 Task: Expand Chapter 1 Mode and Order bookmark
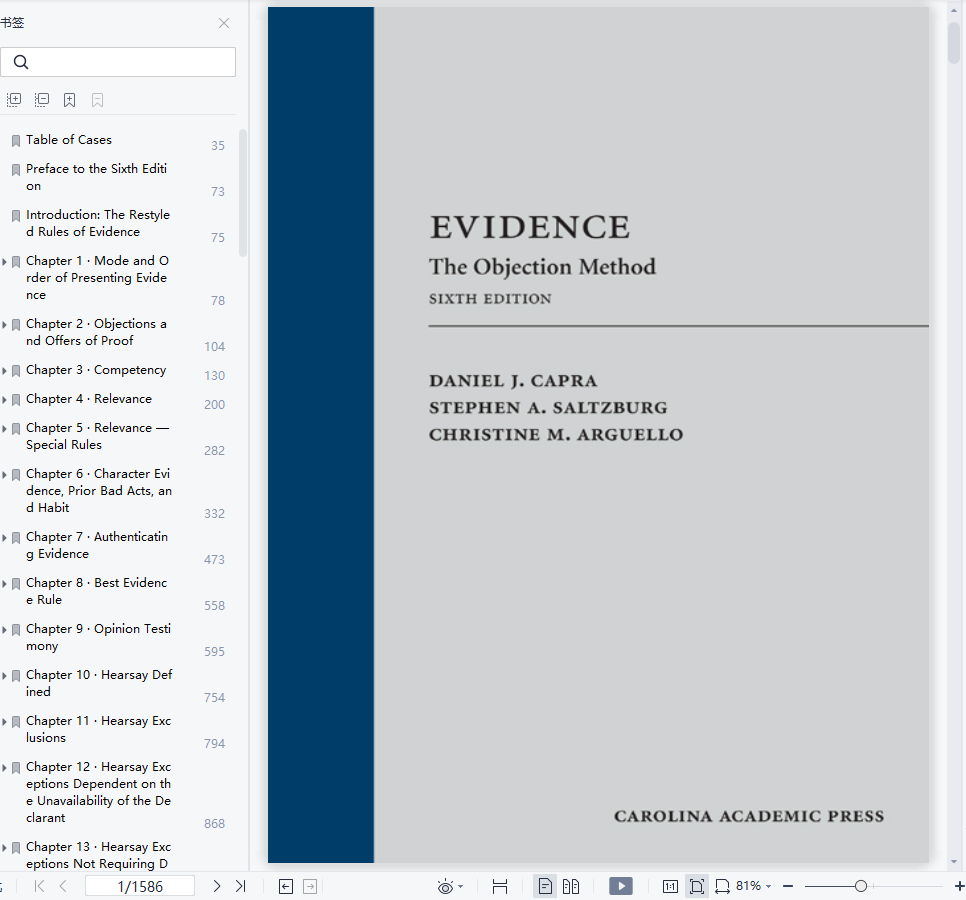tap(4, 262)
